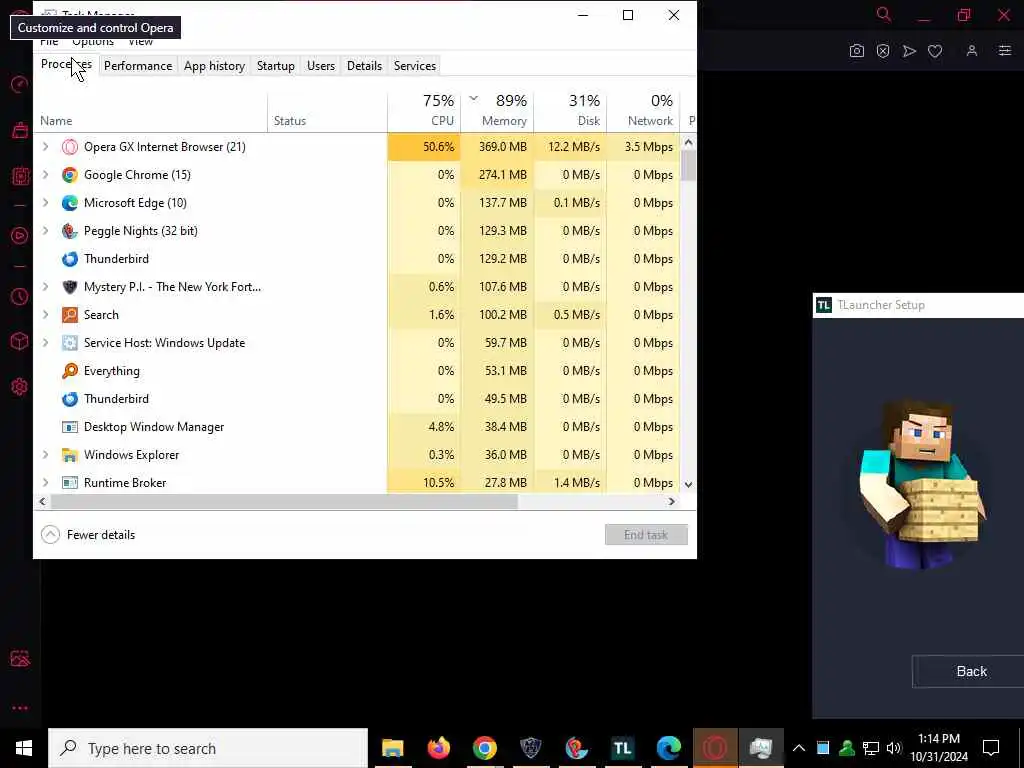Viewport: 1024px width, 768px height.
Task: Sort by the Network column header
Action: (x=643, y=111)
